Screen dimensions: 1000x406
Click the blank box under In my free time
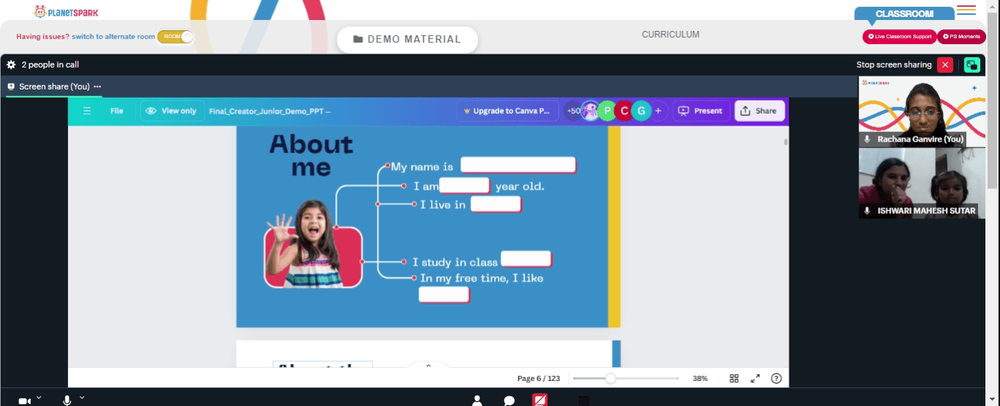click(444, 294)
